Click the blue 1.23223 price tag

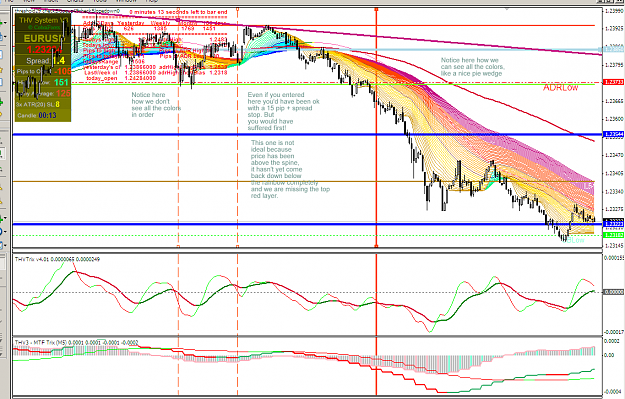[614, 224]
